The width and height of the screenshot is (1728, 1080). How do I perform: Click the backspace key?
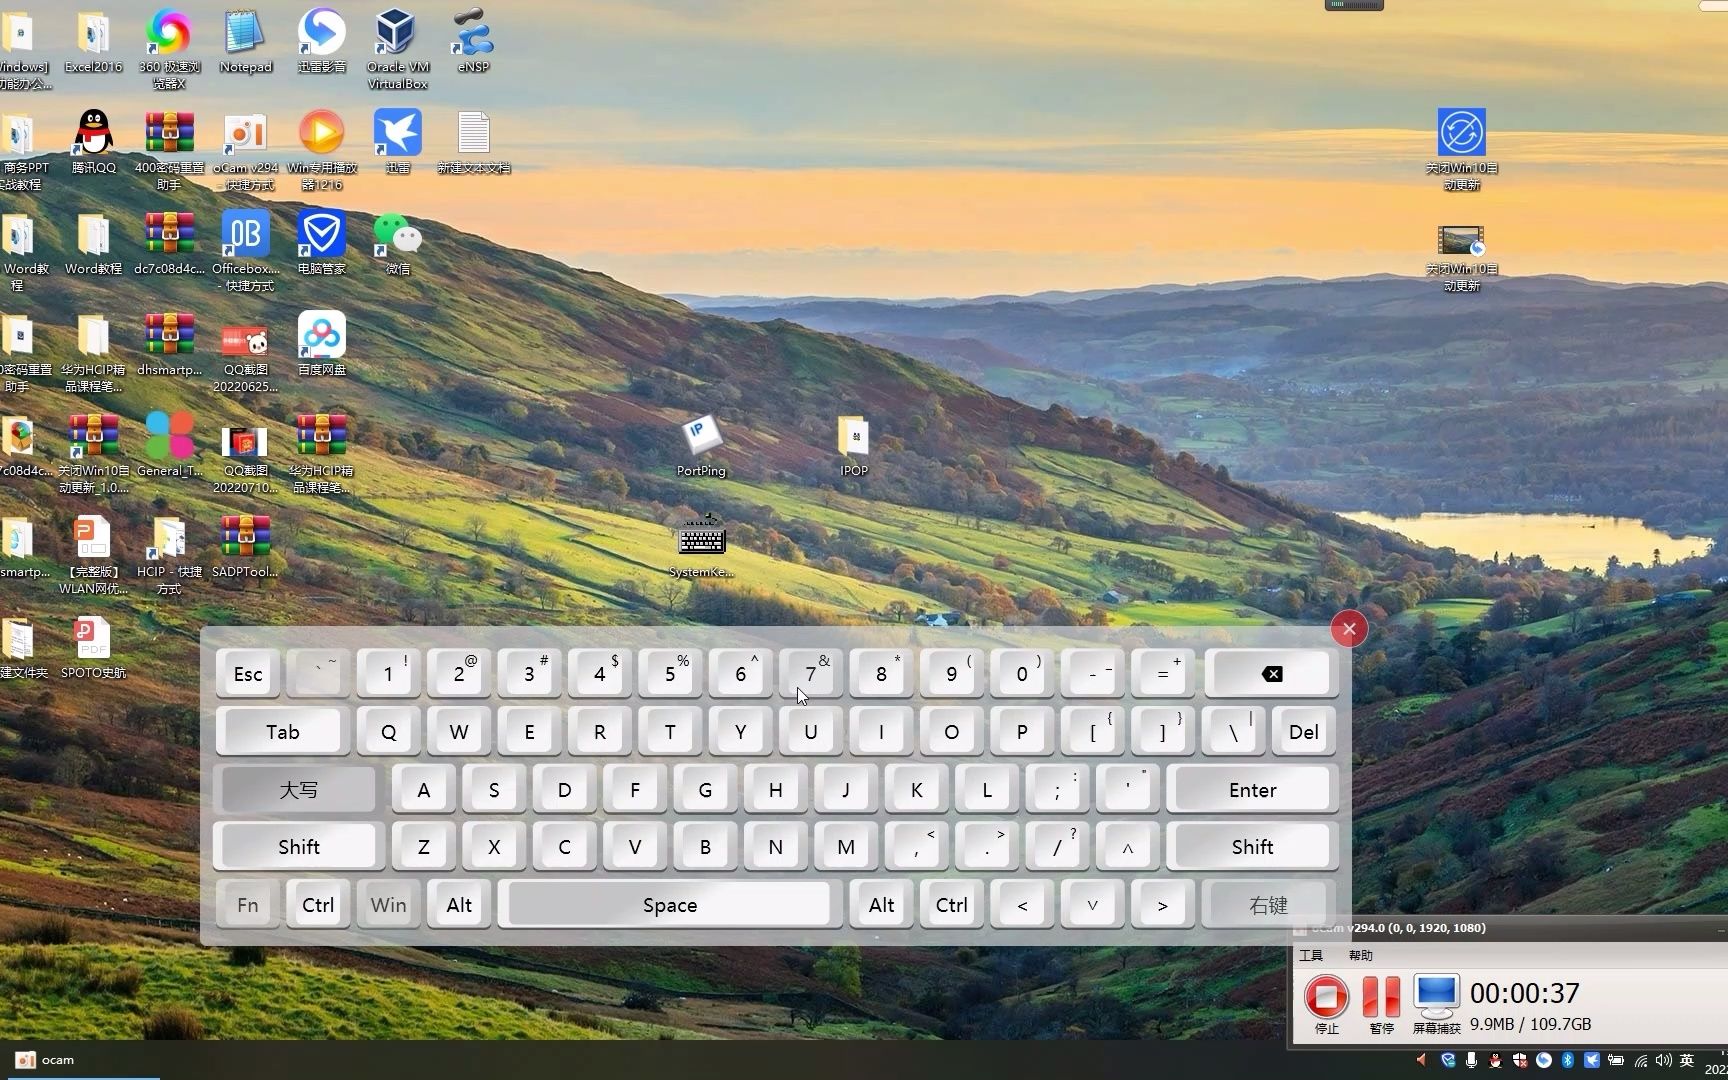[x=1271, y=674]
